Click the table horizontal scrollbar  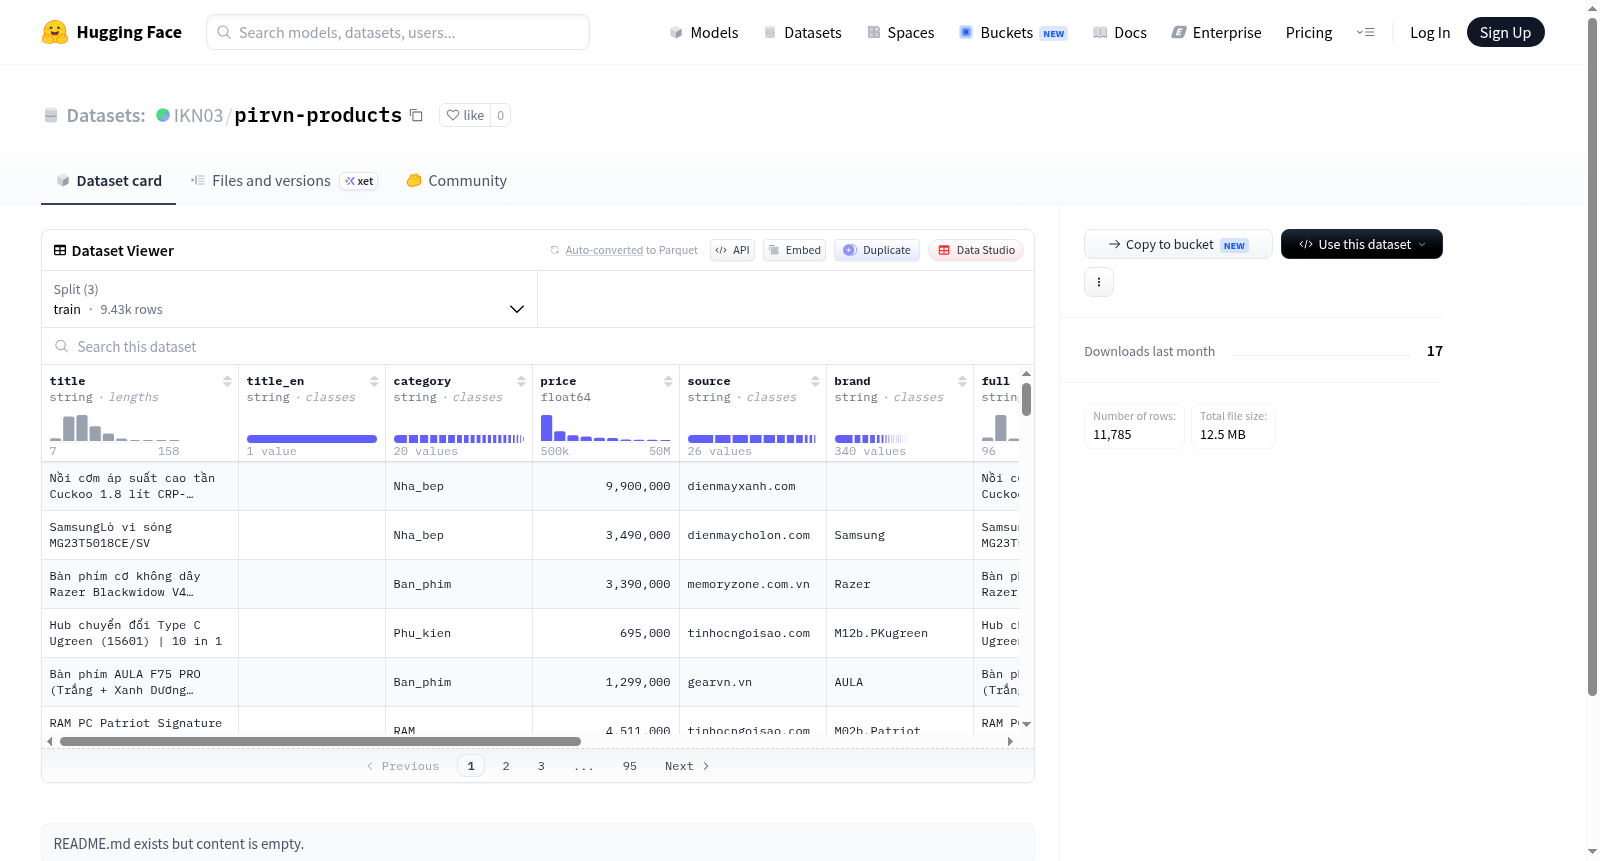tap(320, 741)
